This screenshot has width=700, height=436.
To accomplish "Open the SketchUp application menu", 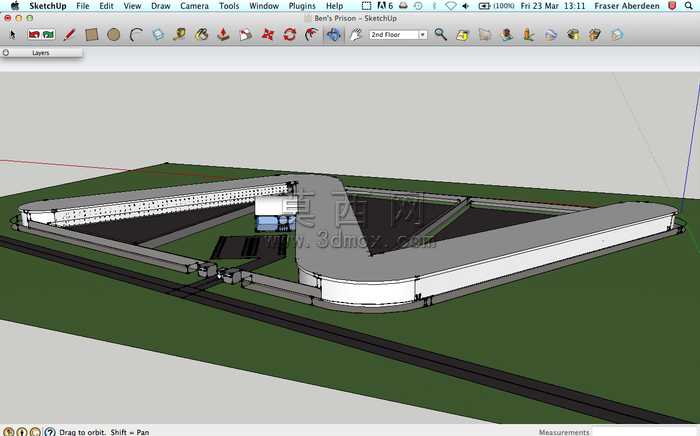I will [x=48, y=6].
